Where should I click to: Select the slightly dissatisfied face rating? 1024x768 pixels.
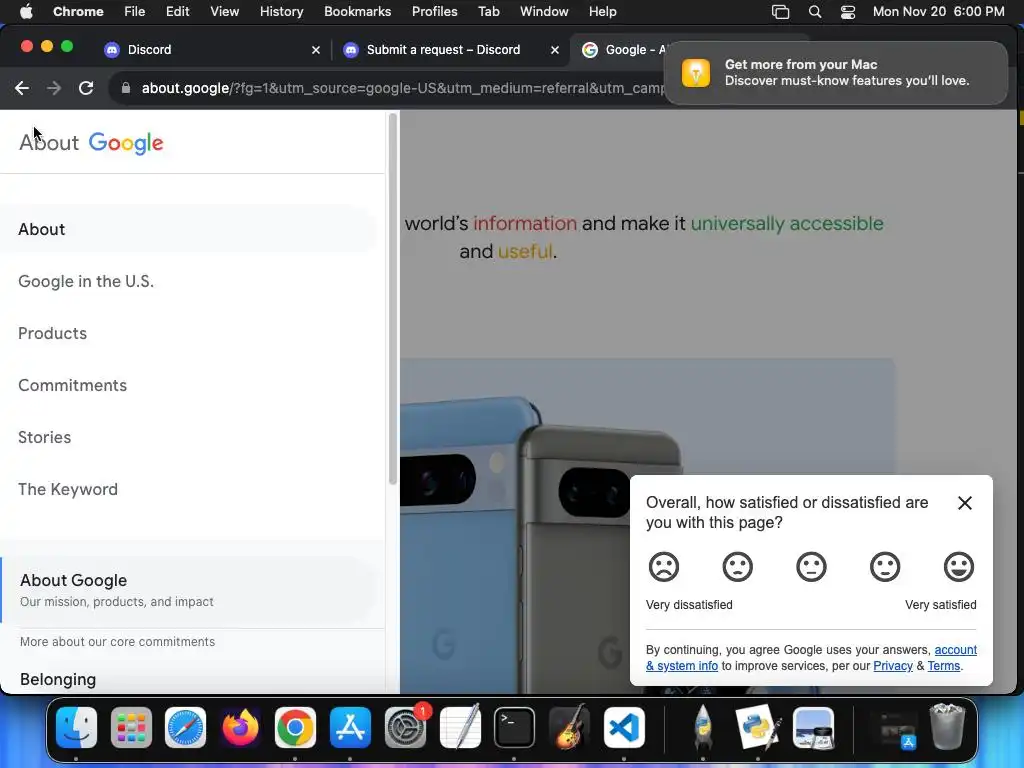(x=737, y=567)
